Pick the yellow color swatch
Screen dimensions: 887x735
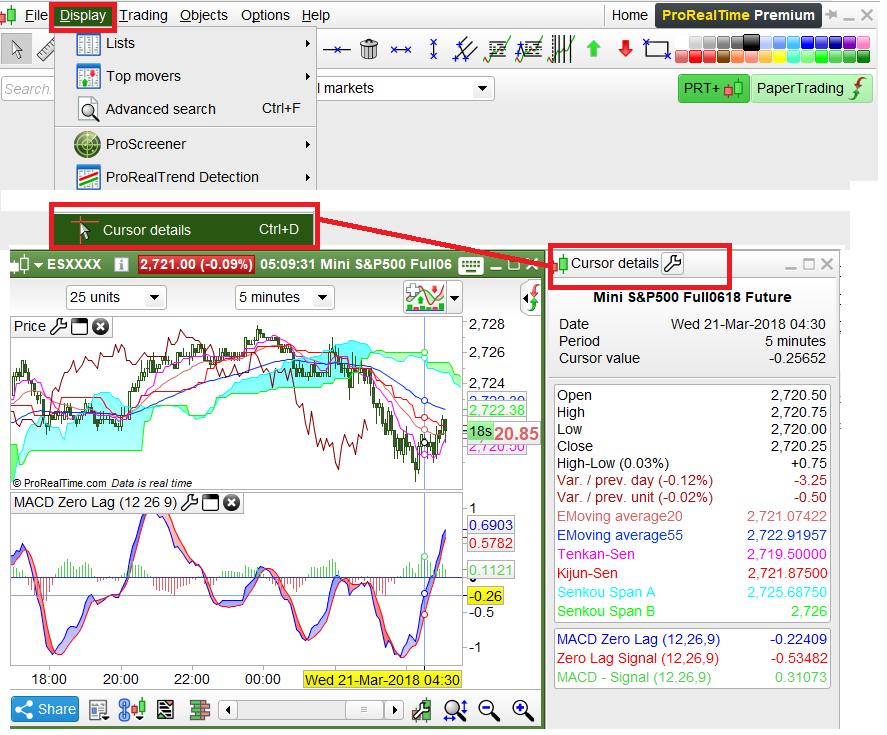tap(779, 57)
